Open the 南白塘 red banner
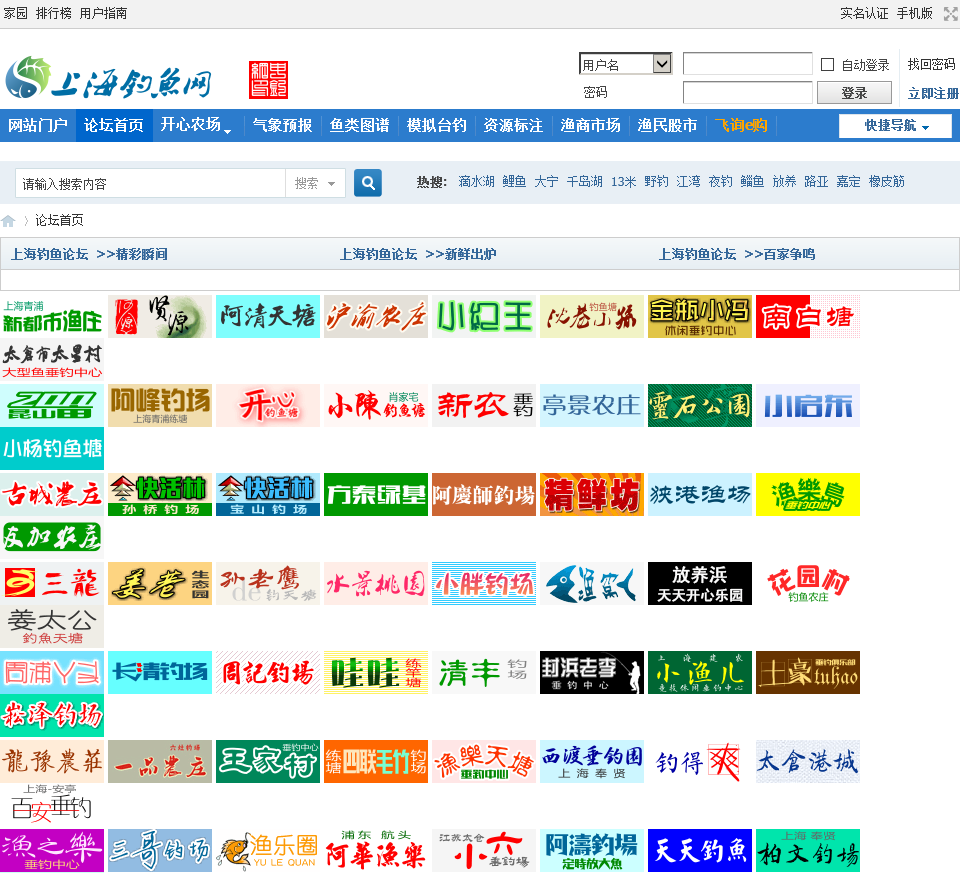Image resolution: width=960 pixels, height=873 pixels. pos(808,317)
